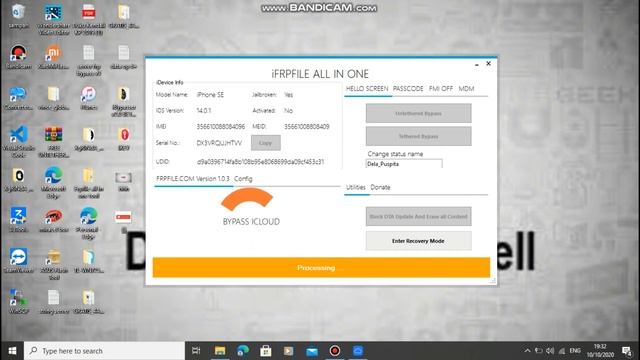
Task: Show hidden system tray icons
Action: pyautogui.click(x=527, y=351)
